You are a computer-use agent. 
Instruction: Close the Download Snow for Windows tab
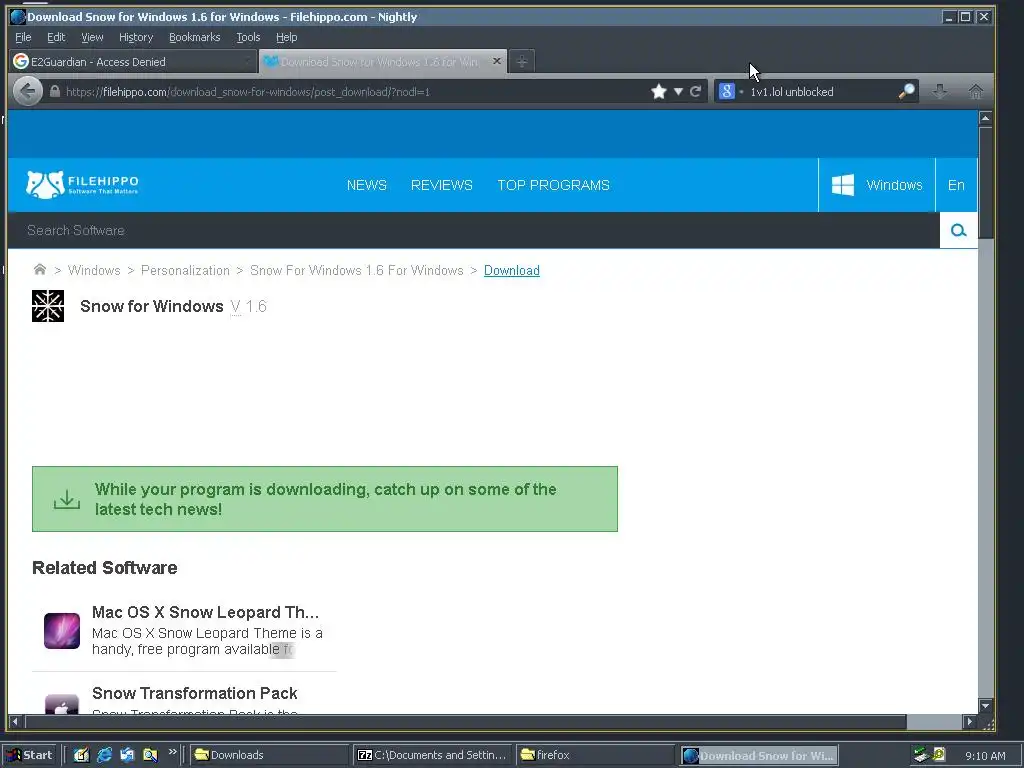coord(497,61)
